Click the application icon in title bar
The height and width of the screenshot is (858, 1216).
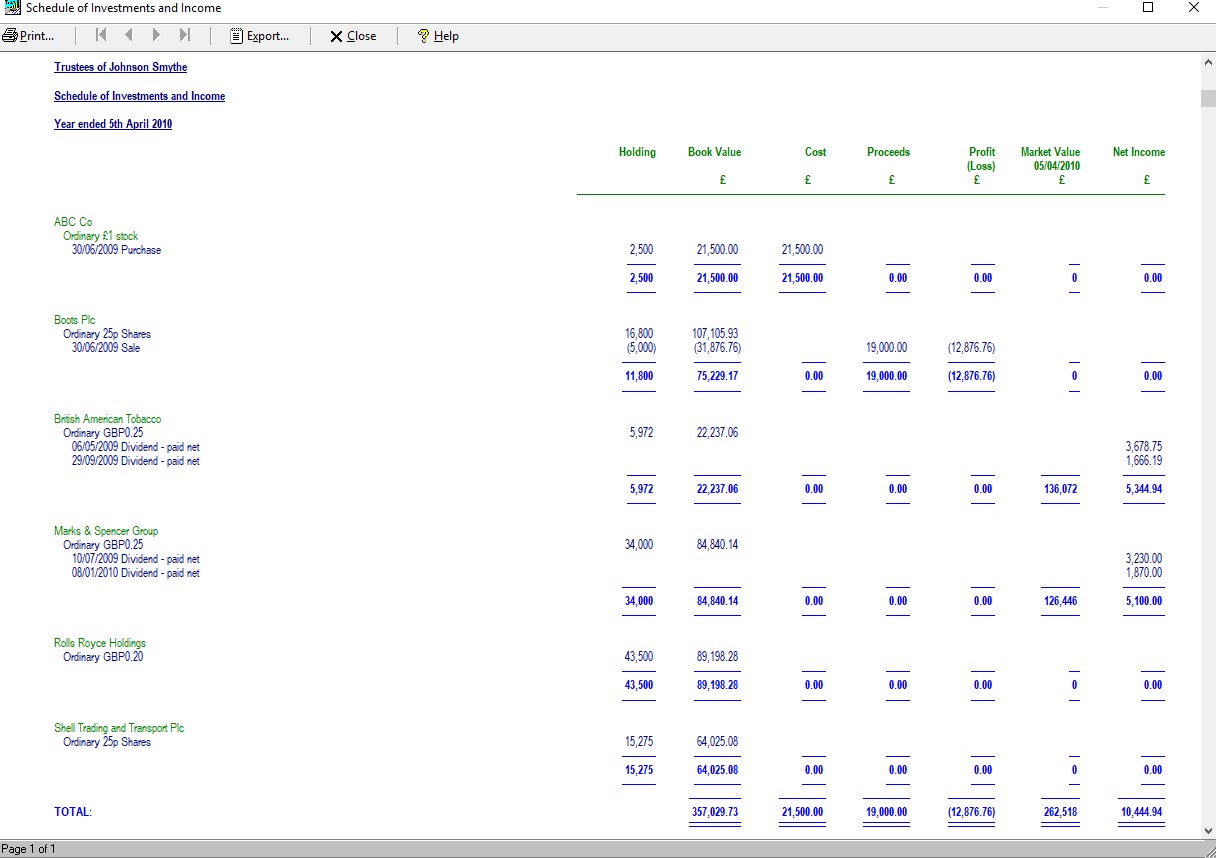[x=13, y=8]
